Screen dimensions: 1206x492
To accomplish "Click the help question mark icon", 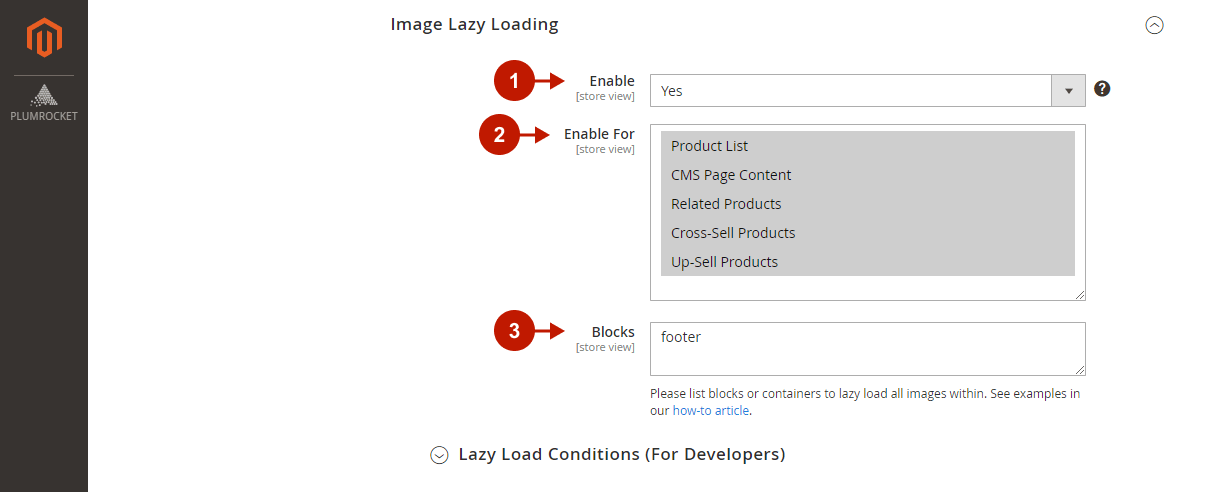I will [1102, 89].
